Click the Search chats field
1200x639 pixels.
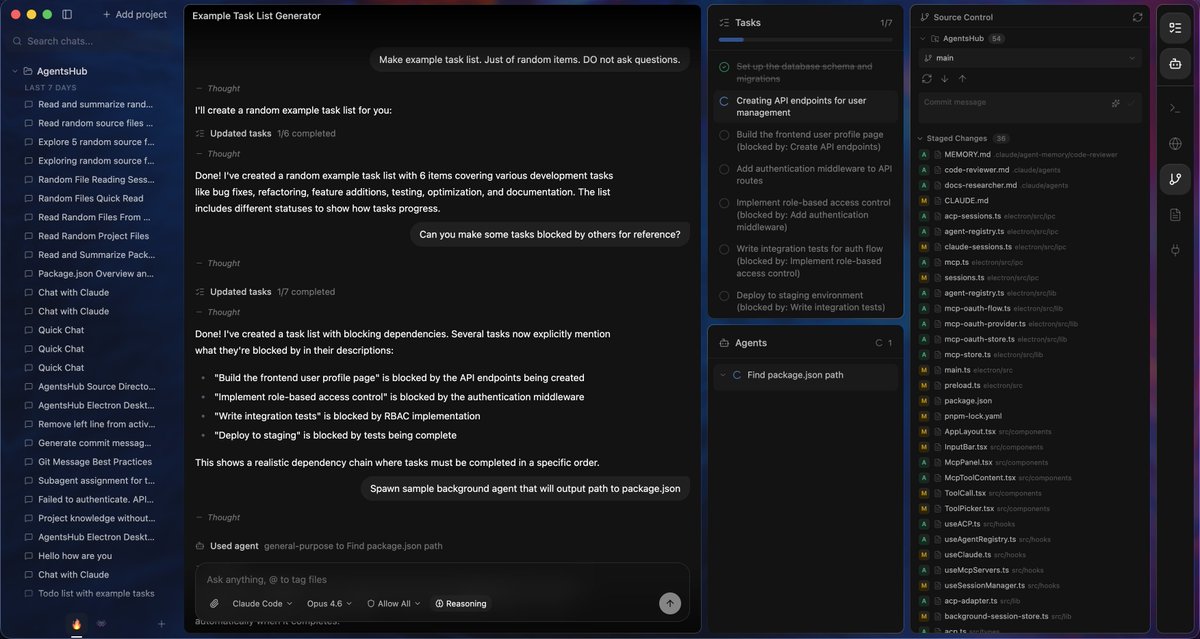90,41
